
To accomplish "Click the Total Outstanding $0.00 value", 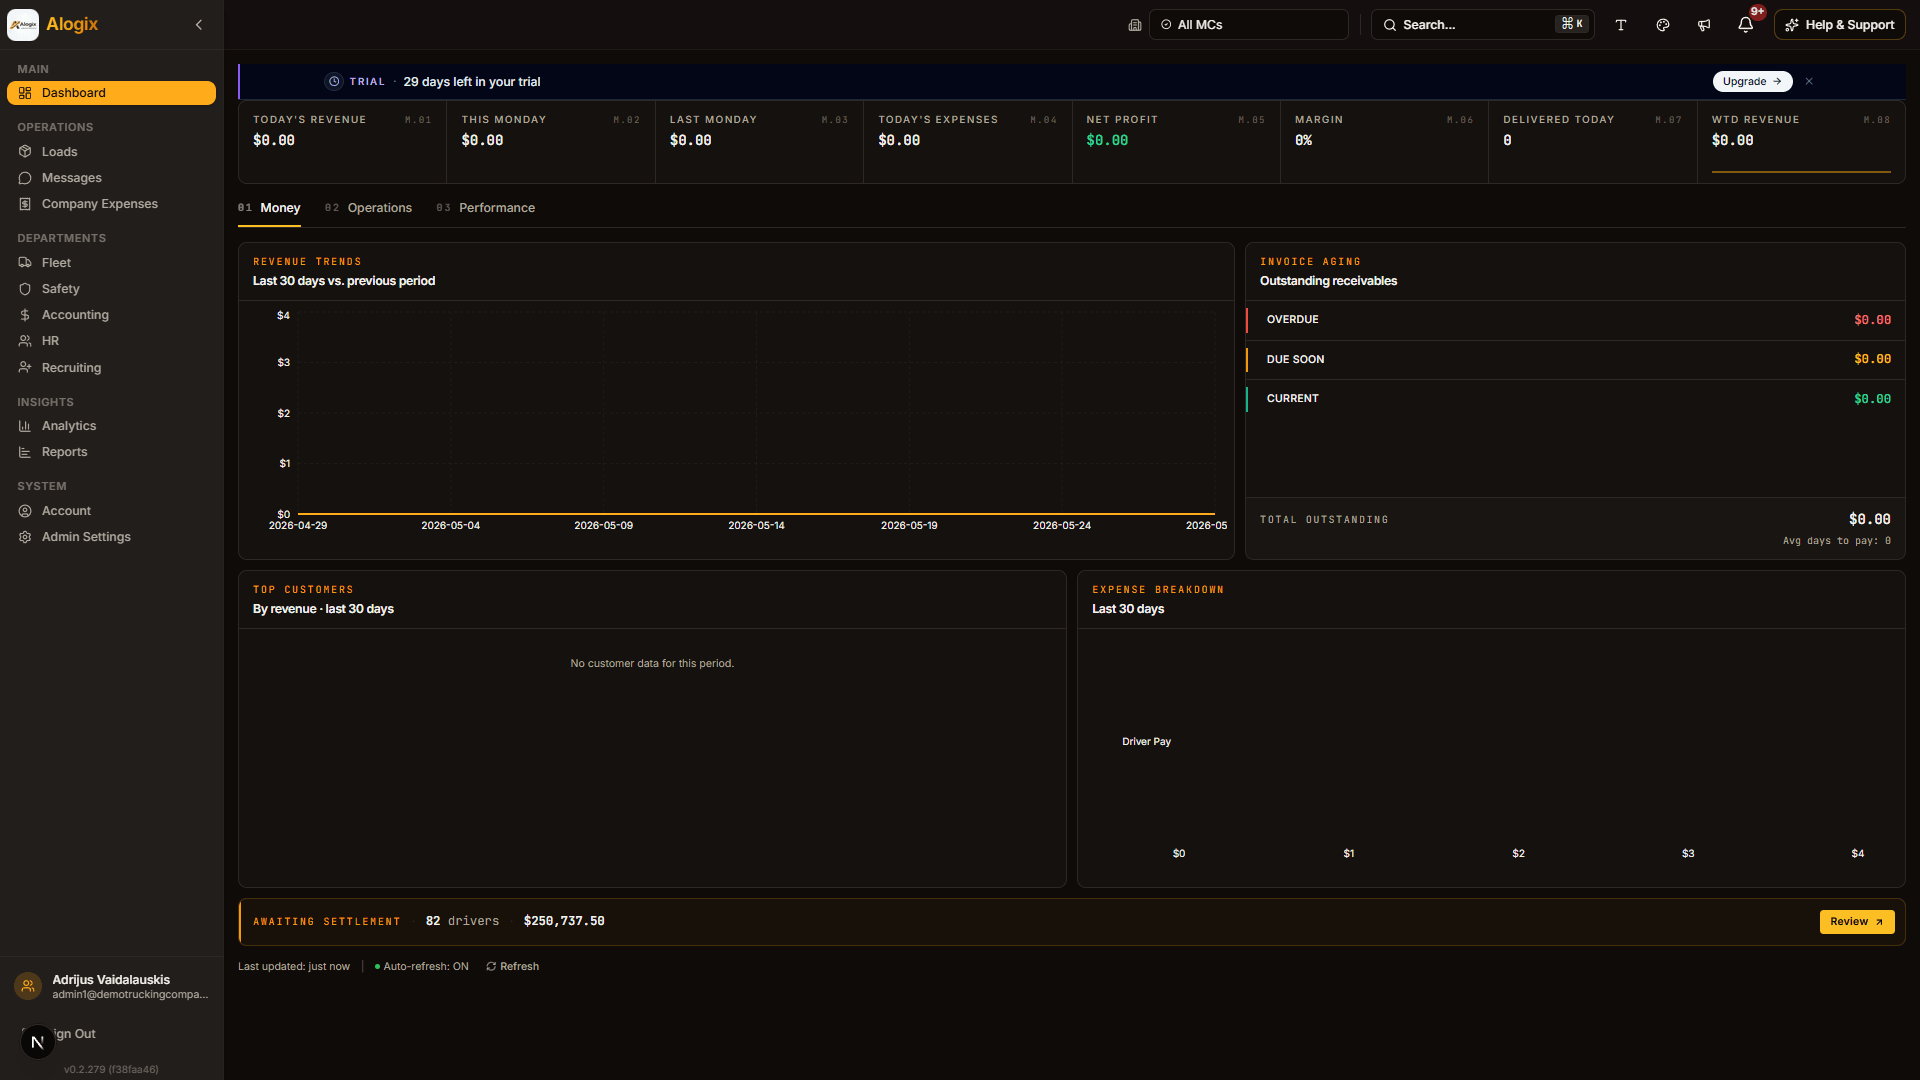I will coord(1869,520).
